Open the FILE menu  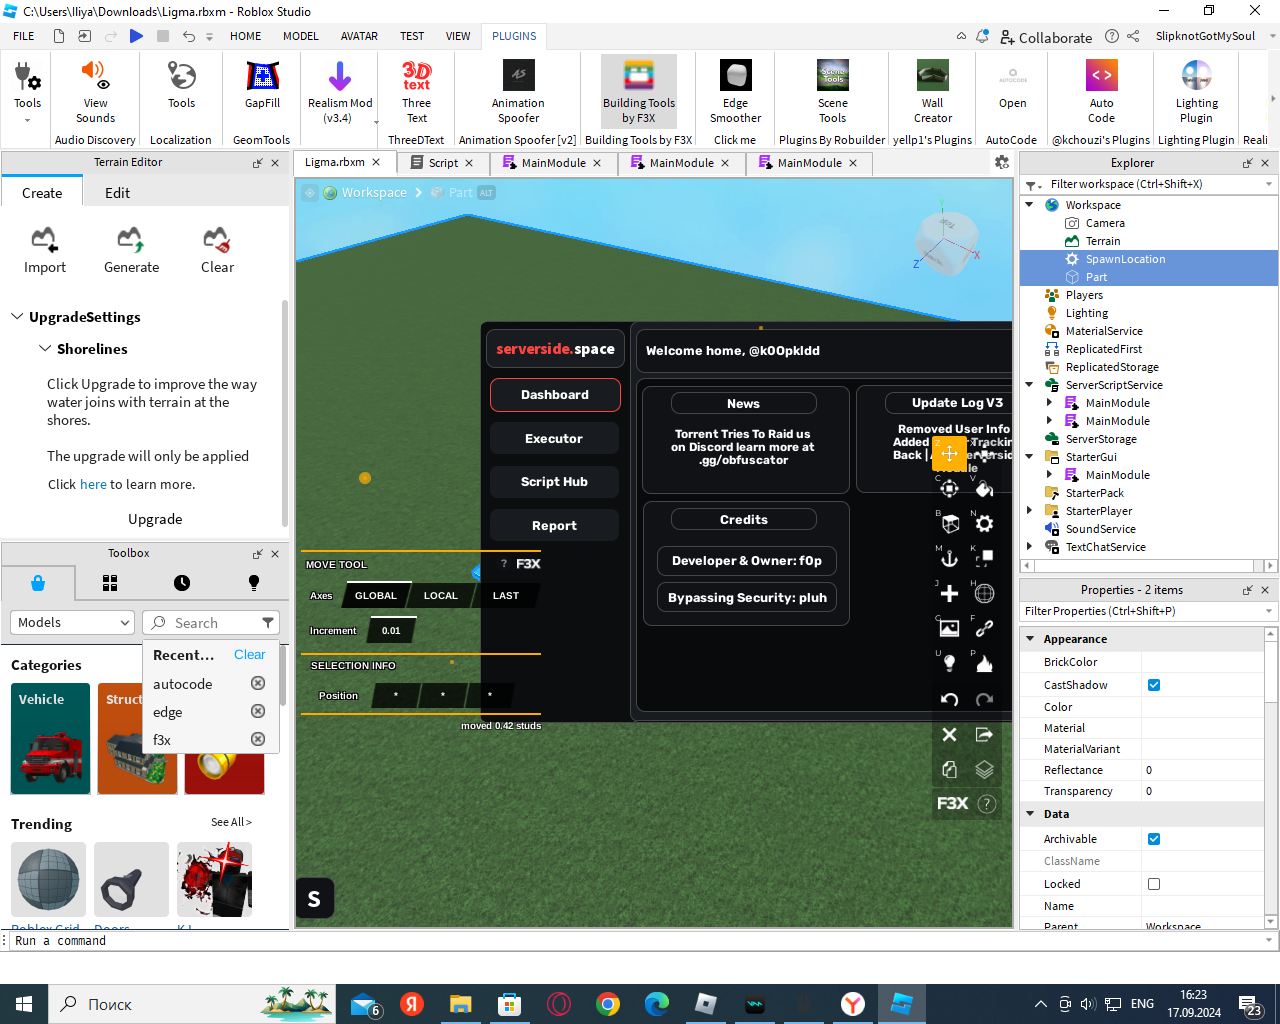[24, 36]
